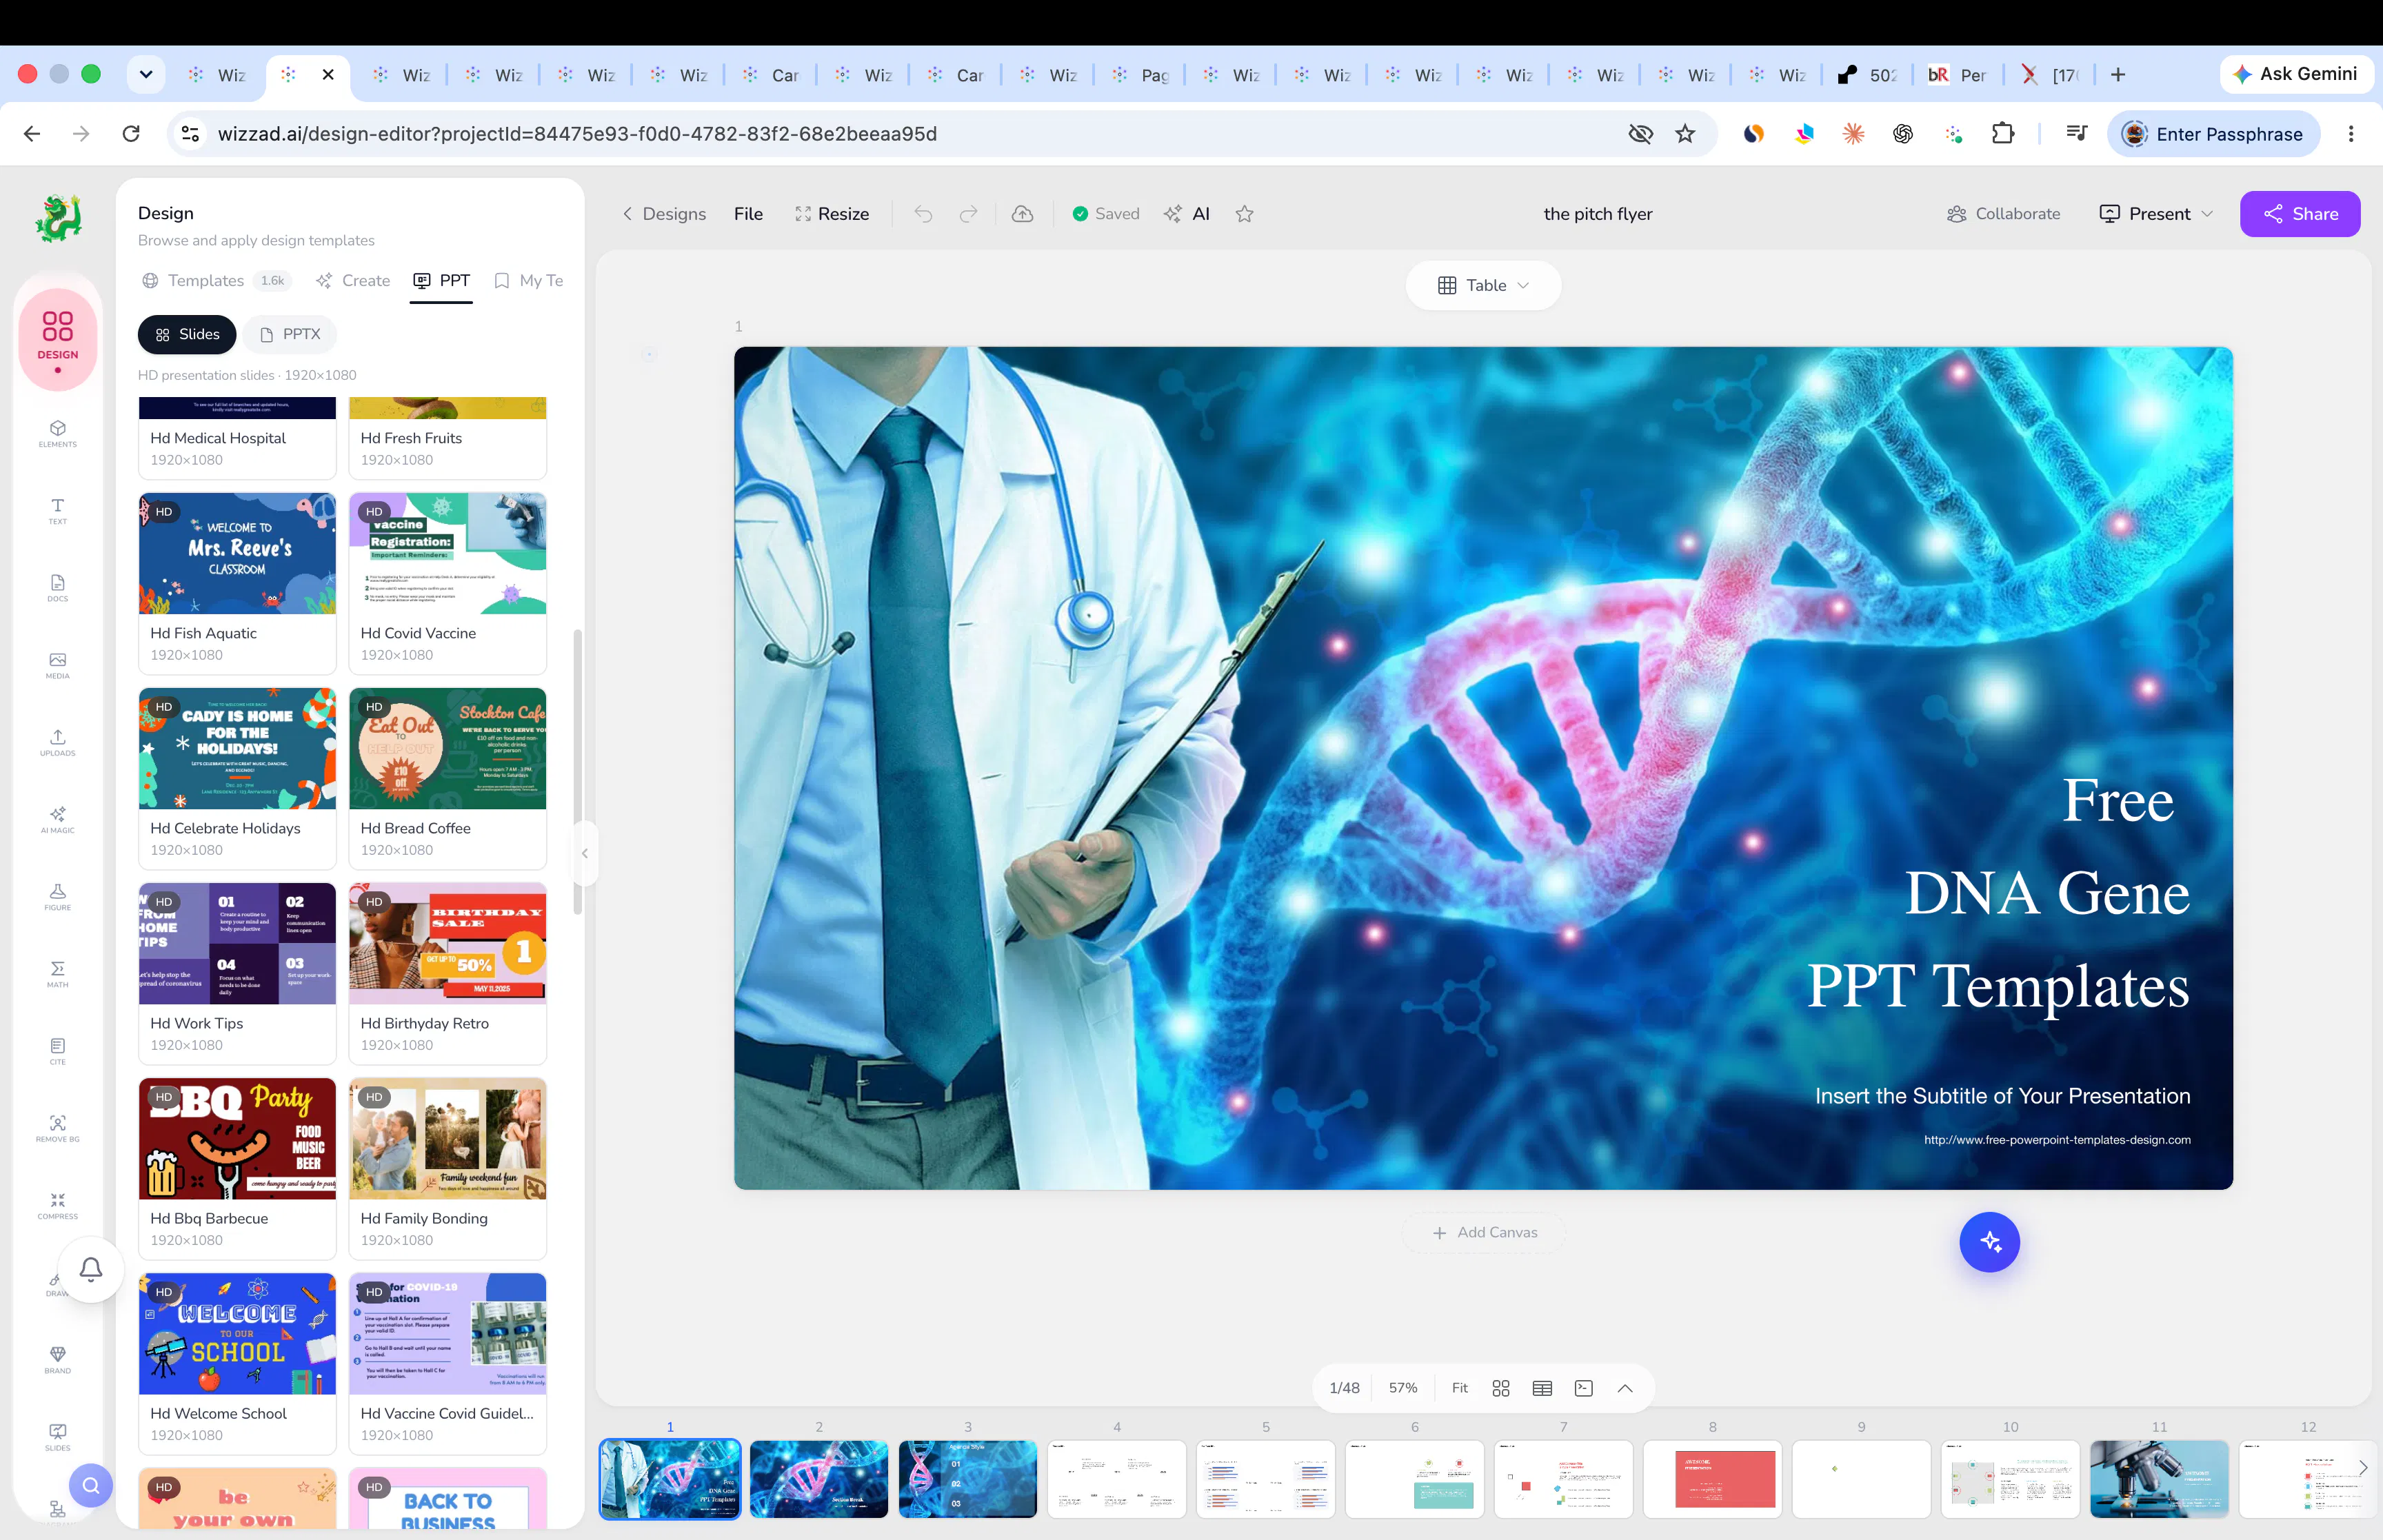Click the Share button

point(2300,214)
